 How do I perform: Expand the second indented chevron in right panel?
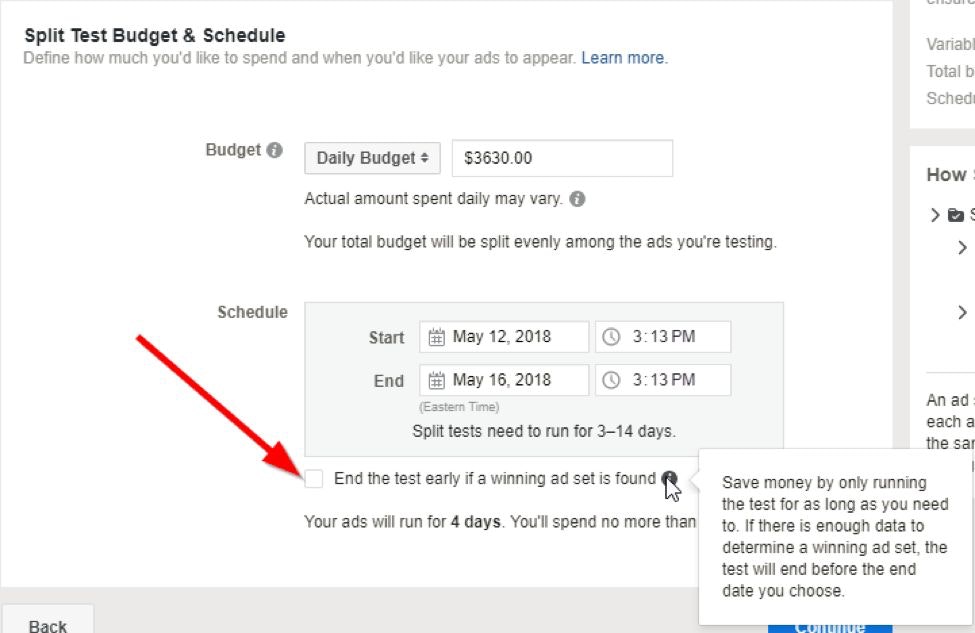coord(962,313)
